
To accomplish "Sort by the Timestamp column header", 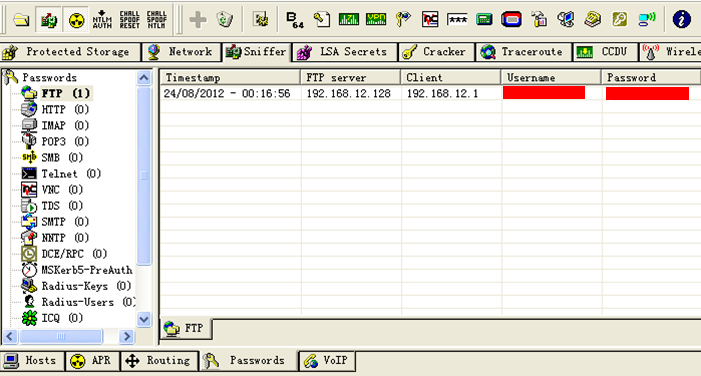I will point(230,77).
